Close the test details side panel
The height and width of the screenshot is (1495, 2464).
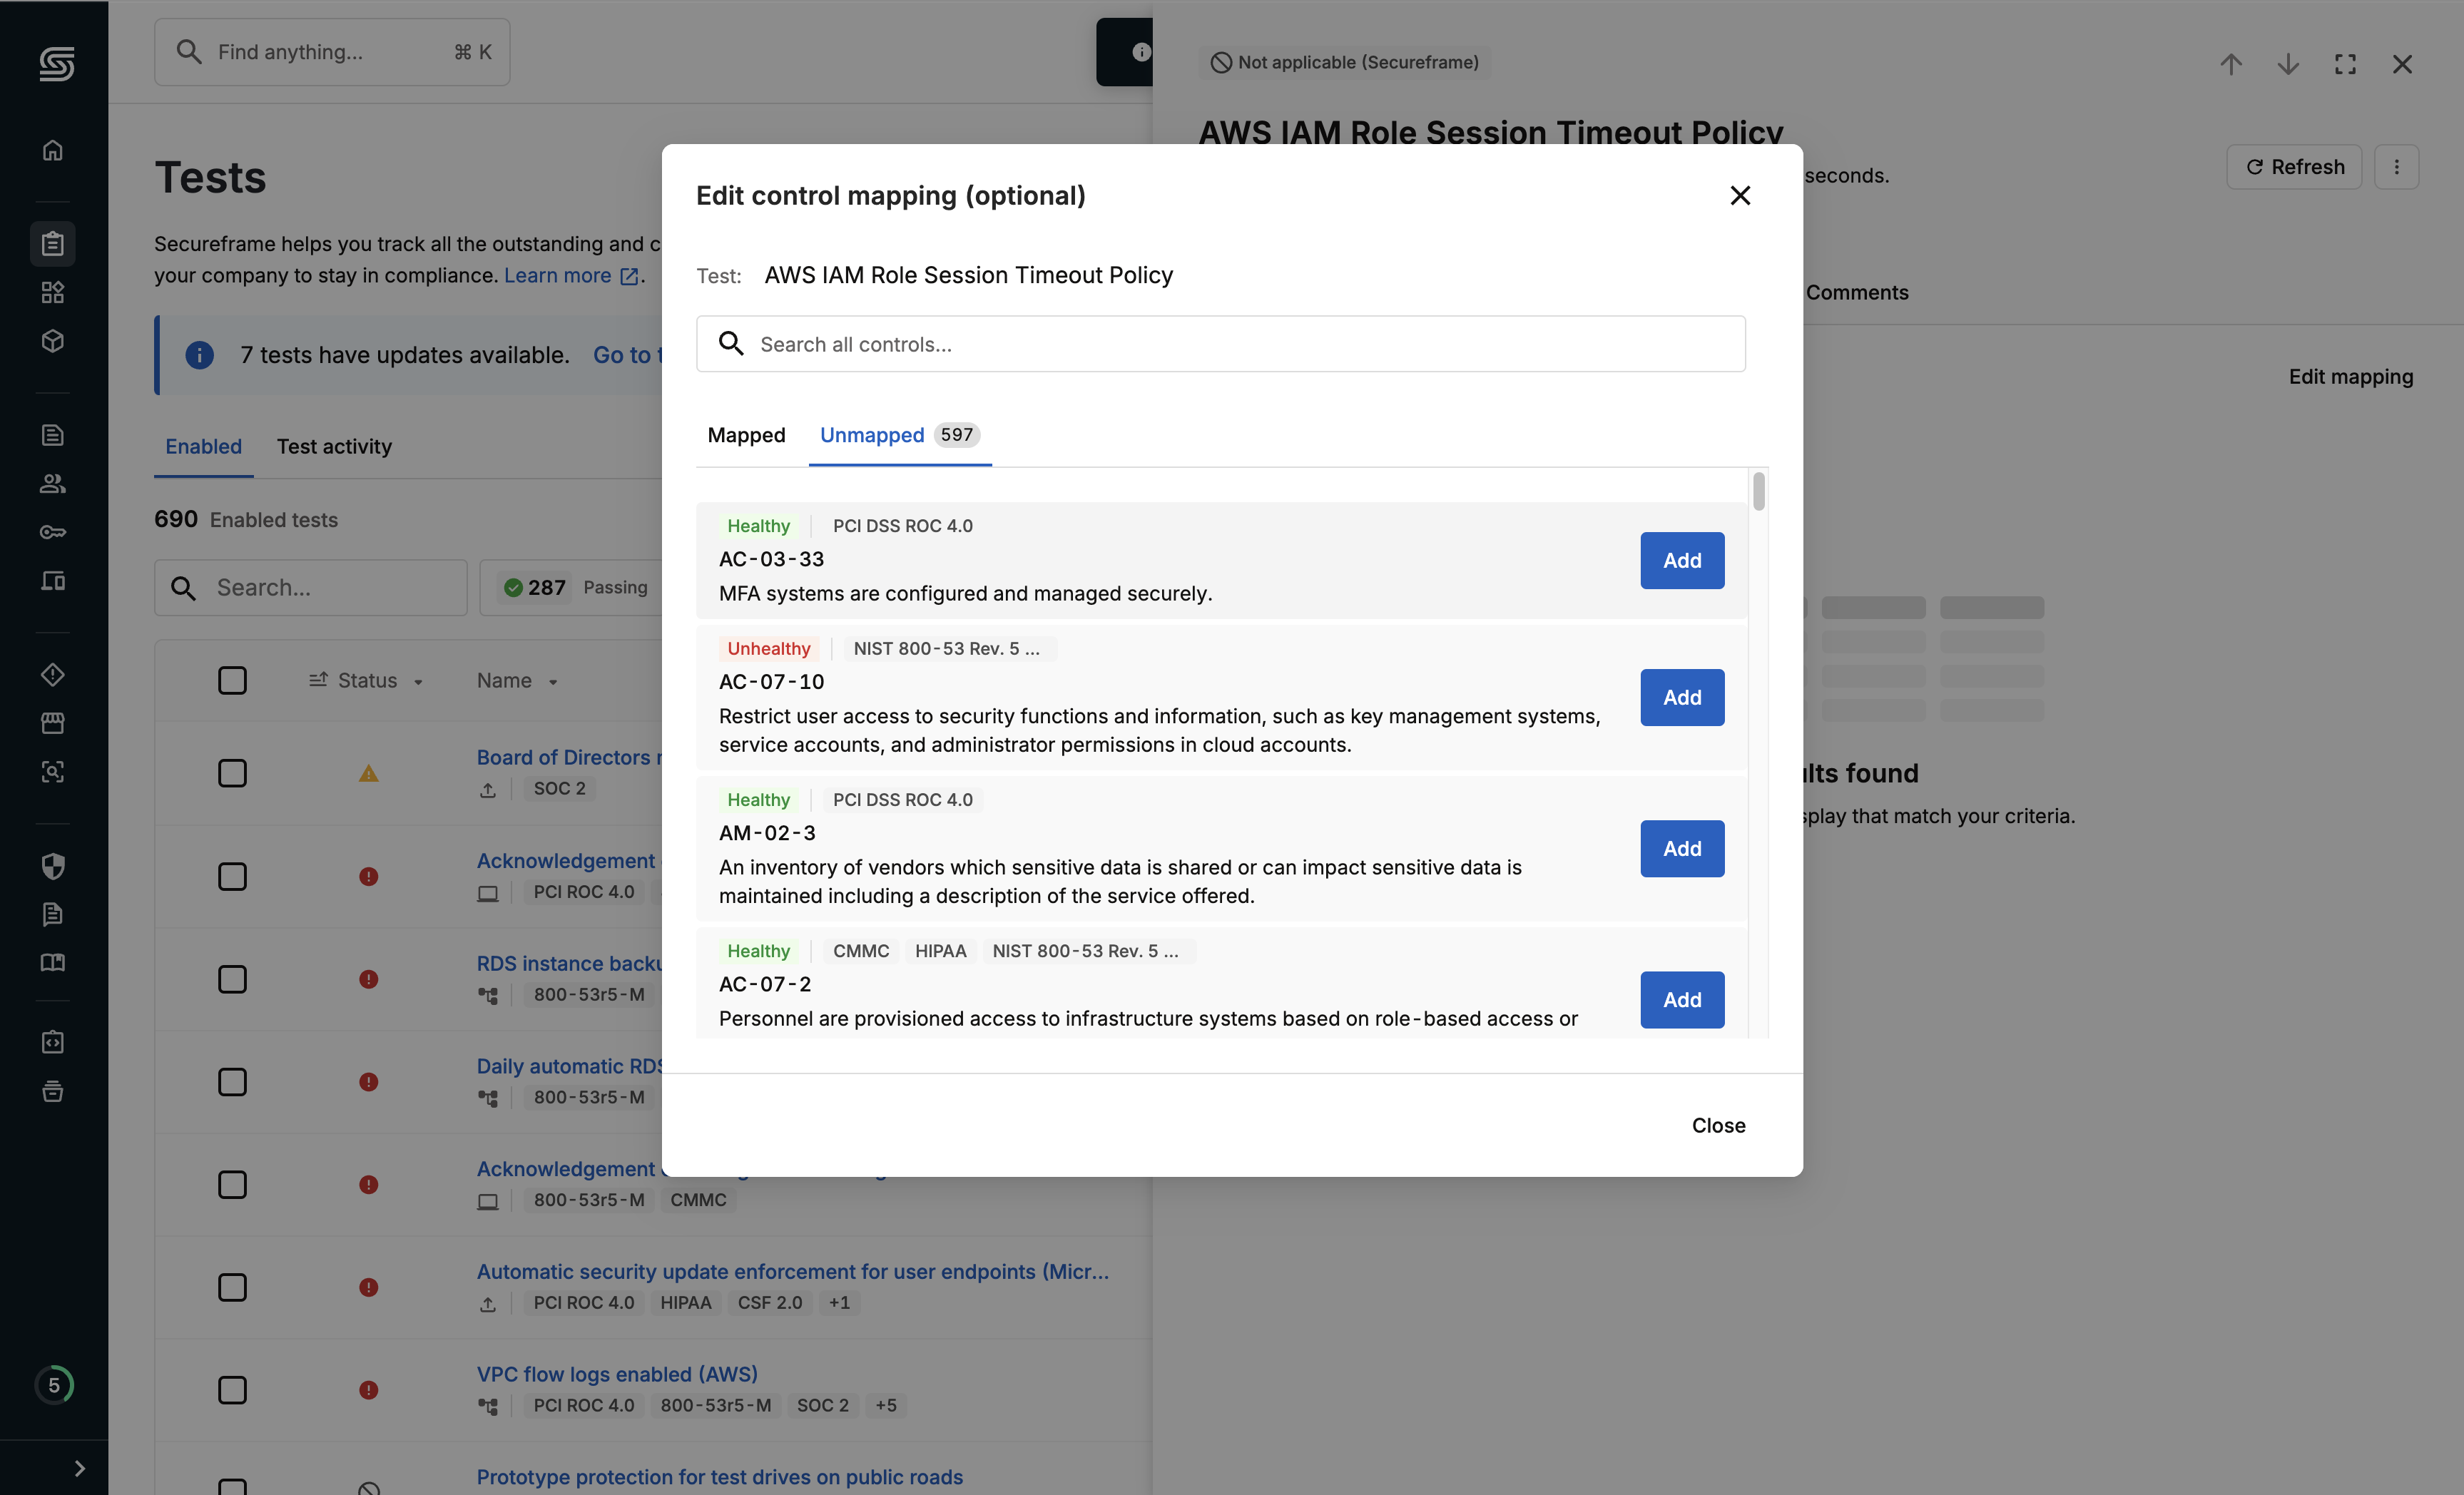pos(2402,64)
